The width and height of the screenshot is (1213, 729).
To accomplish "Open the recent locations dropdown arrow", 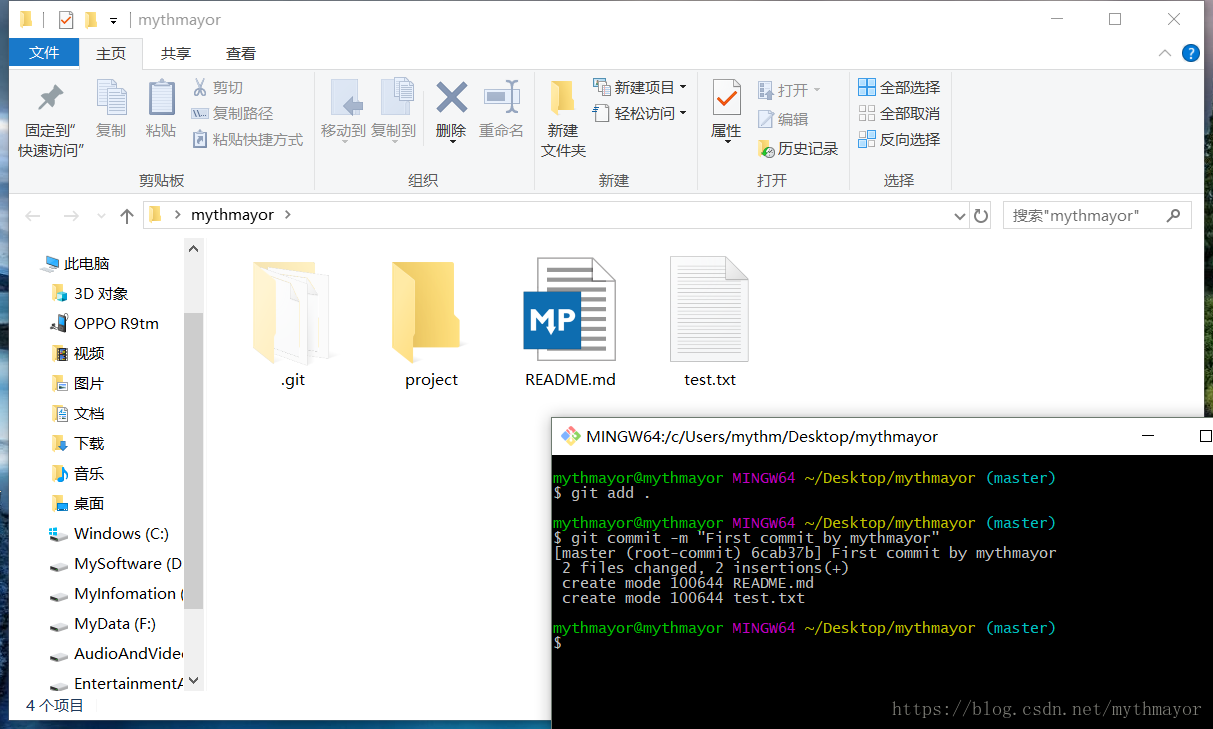I will [x=101, y=216].
